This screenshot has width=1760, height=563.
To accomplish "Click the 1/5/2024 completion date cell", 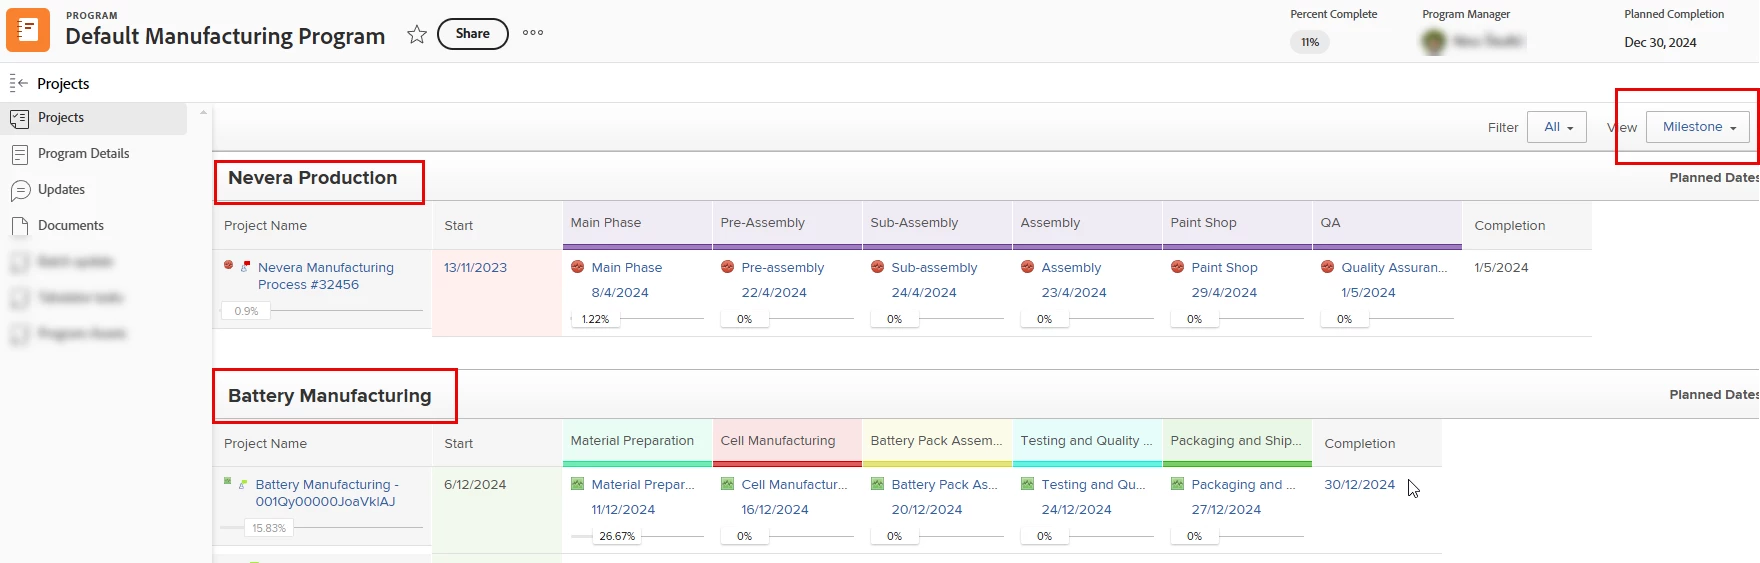I will 1501,268.
